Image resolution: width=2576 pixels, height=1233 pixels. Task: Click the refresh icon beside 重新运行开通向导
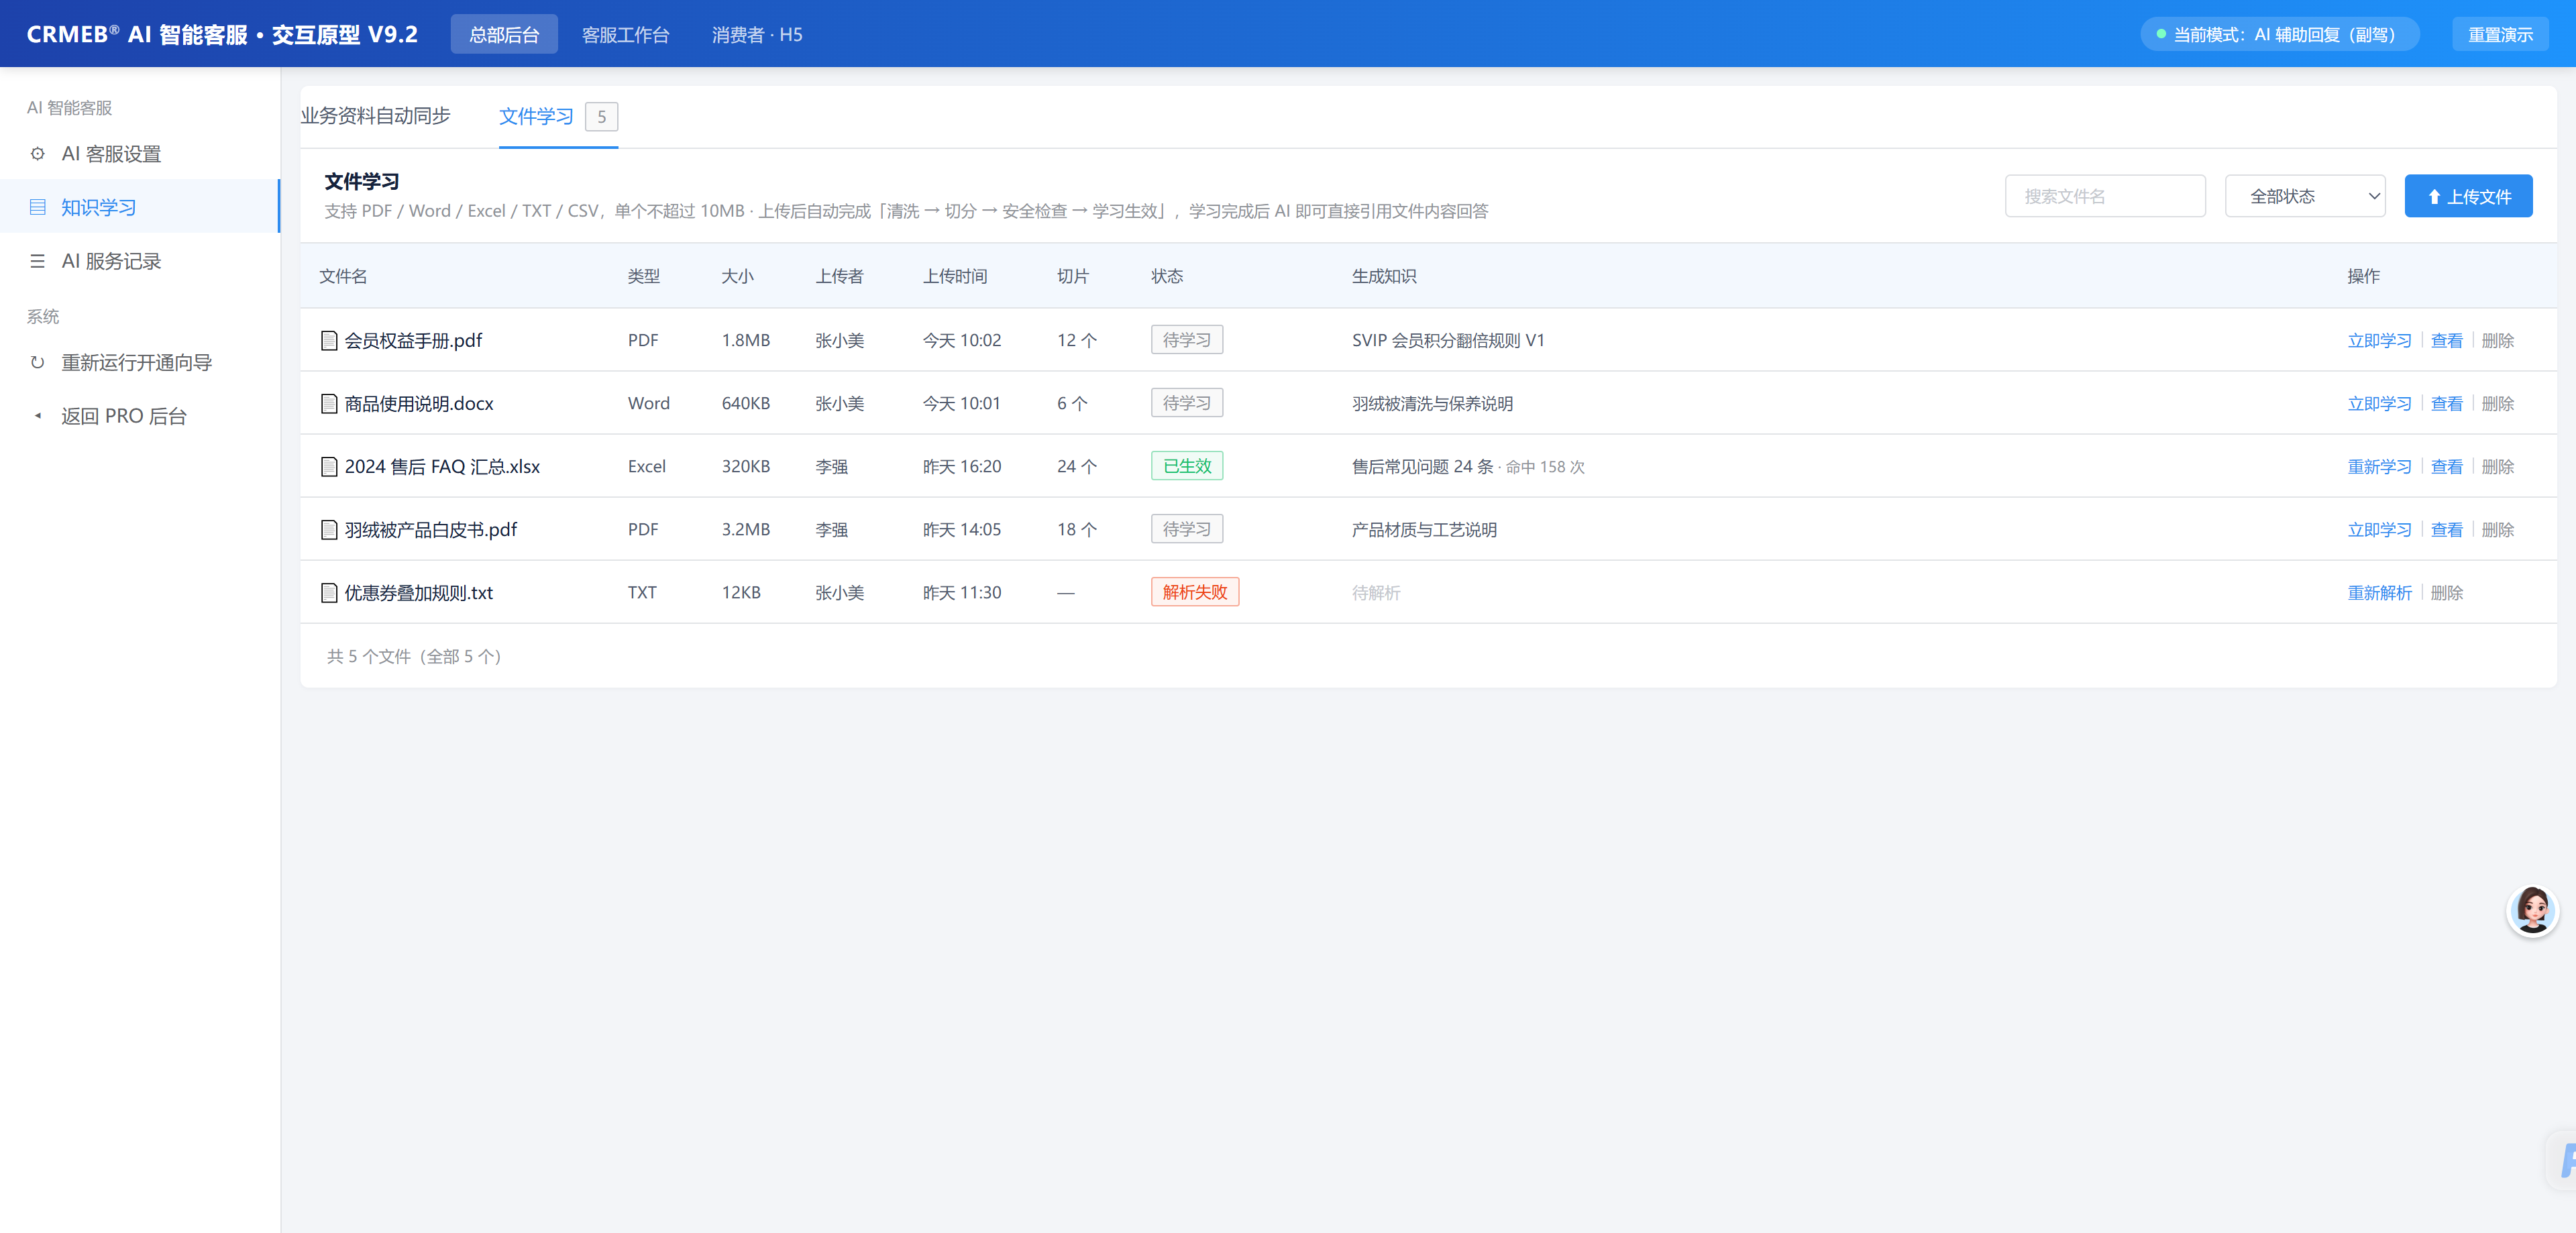(37, 362)
